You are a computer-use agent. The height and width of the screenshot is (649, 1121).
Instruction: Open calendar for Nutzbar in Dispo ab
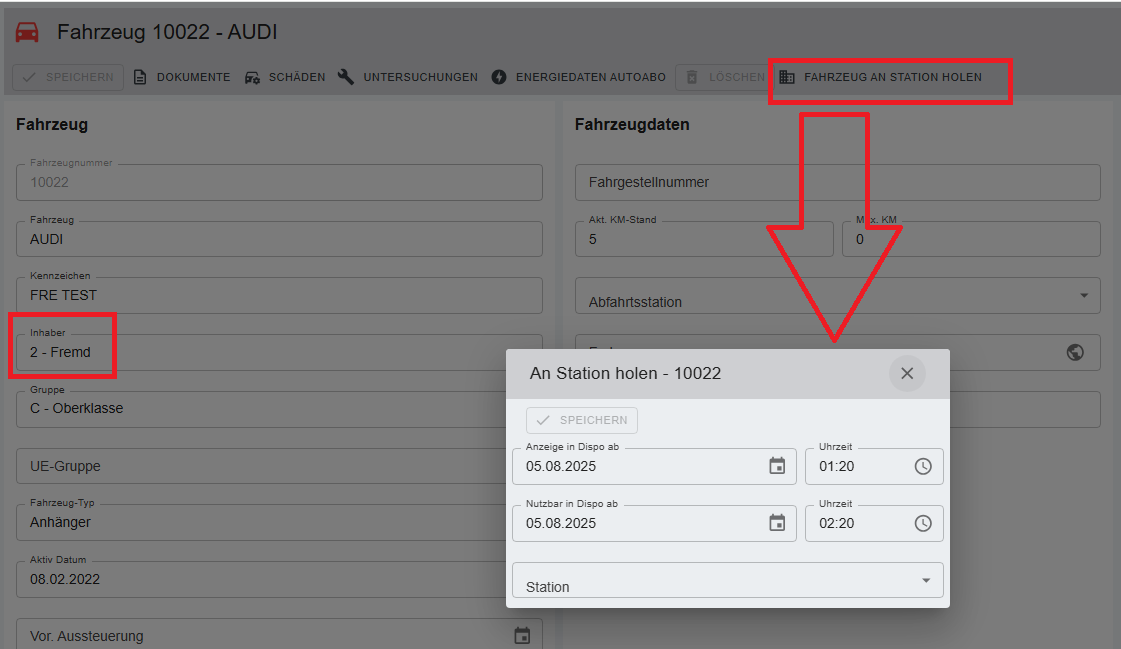coord(777,523)
